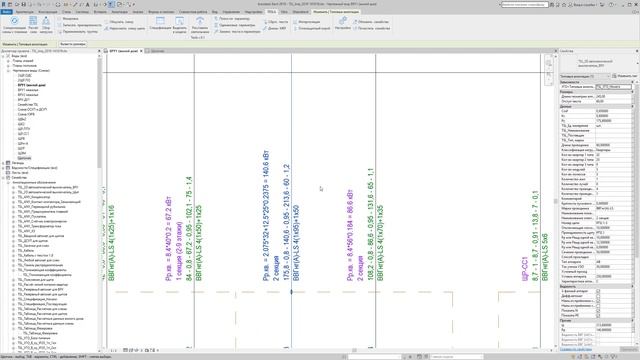Click the Длина проводника value field

coord(614,145)
